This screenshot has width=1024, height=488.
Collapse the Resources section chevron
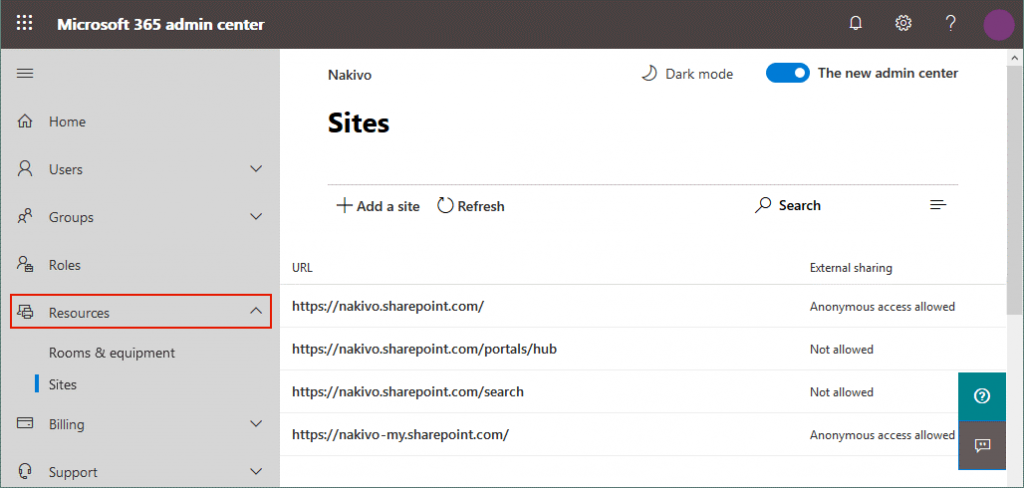[x=256, y=313]
